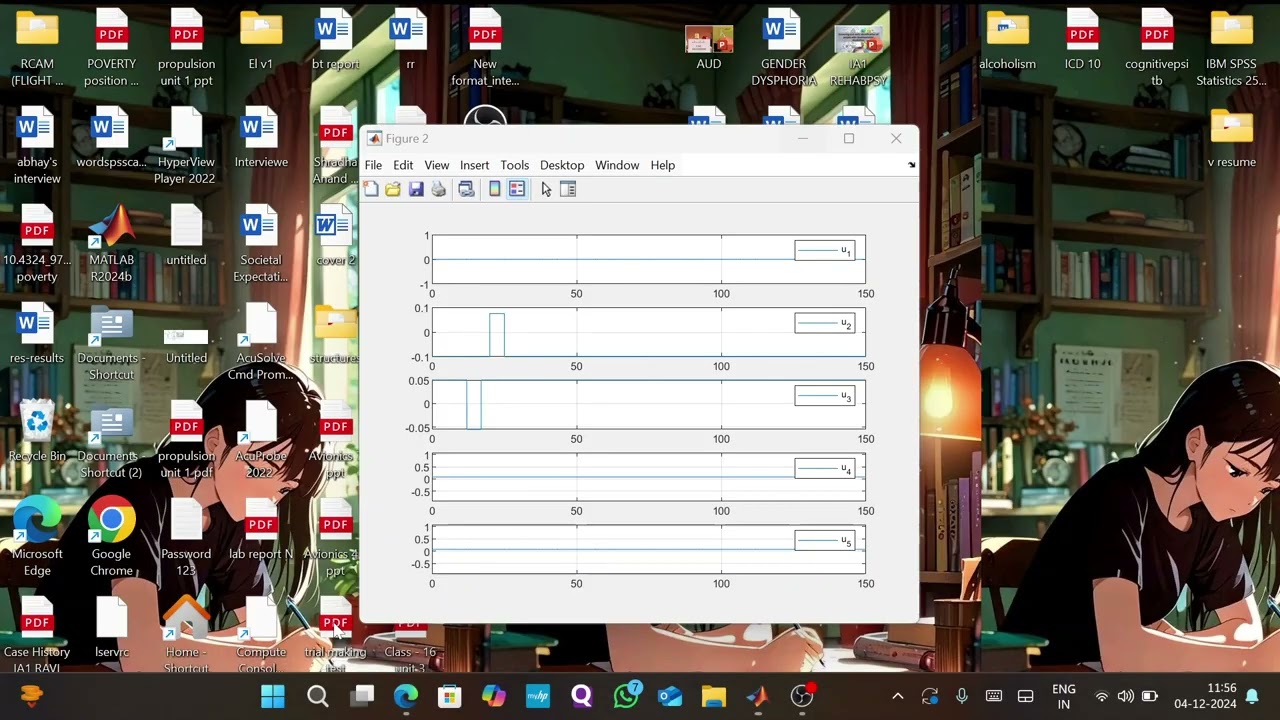Select the res-results Word document

click(37, 334)
